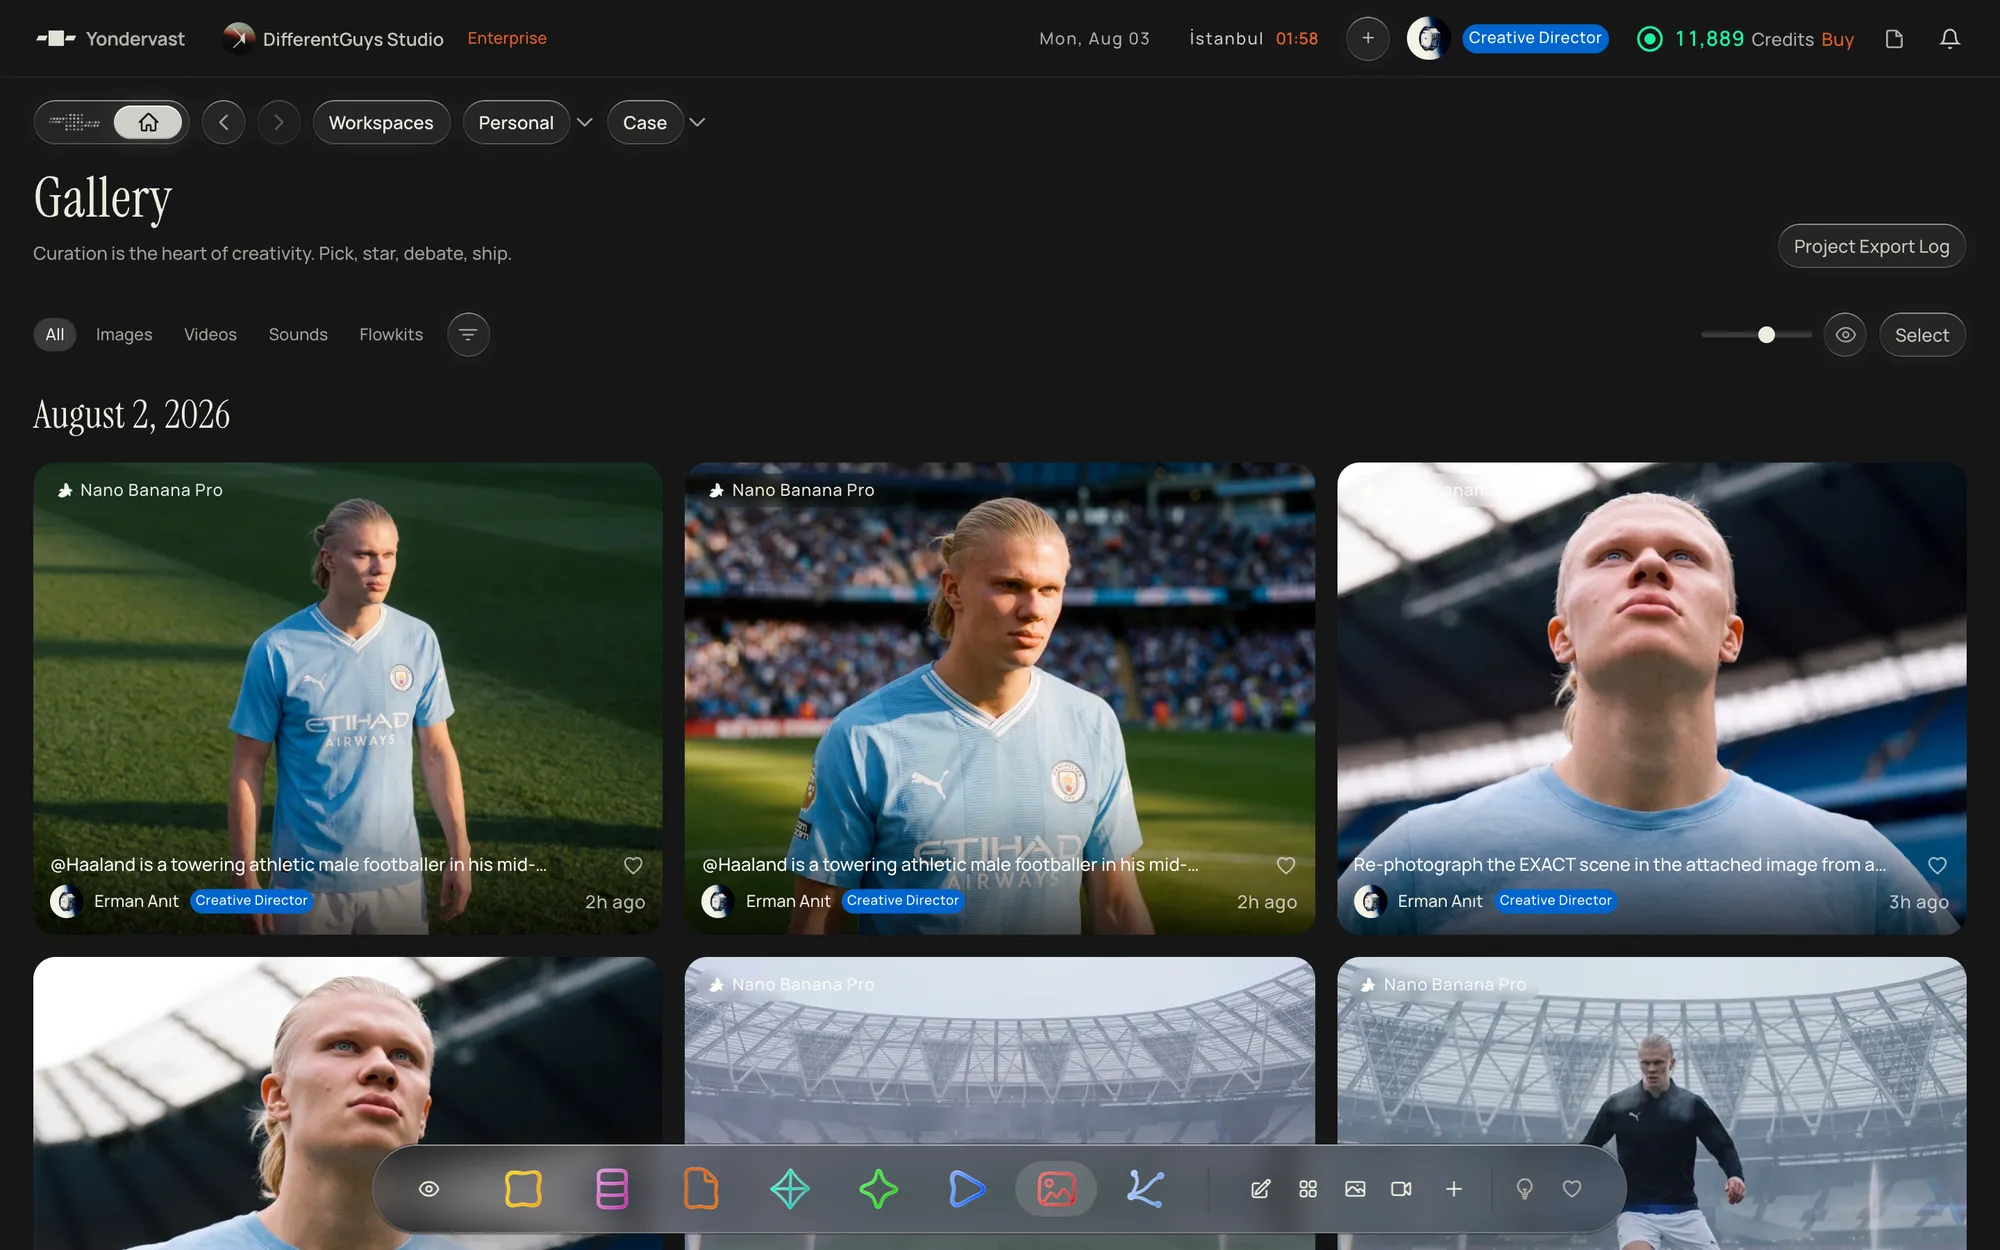
Task: Open the user profile avatar in header
Action: (x=1428, y=38)
